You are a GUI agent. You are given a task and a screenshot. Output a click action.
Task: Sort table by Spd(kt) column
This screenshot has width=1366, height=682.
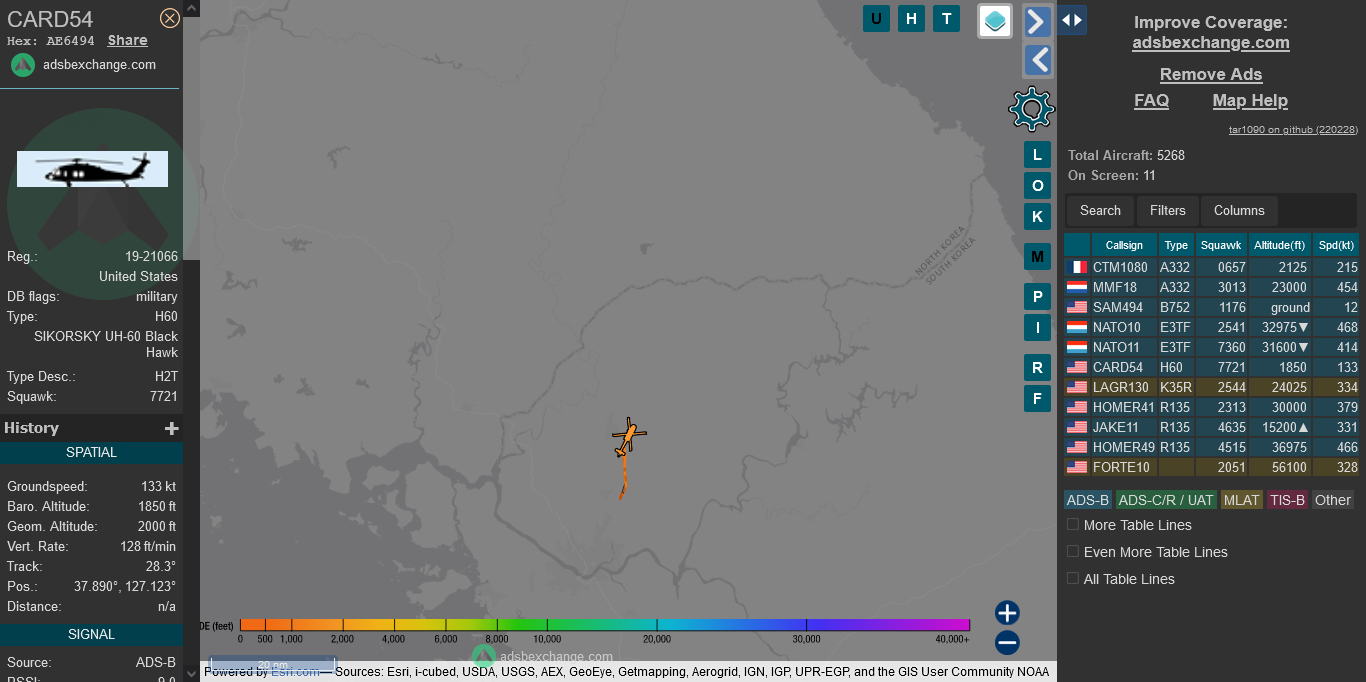tap(1336, 245)
